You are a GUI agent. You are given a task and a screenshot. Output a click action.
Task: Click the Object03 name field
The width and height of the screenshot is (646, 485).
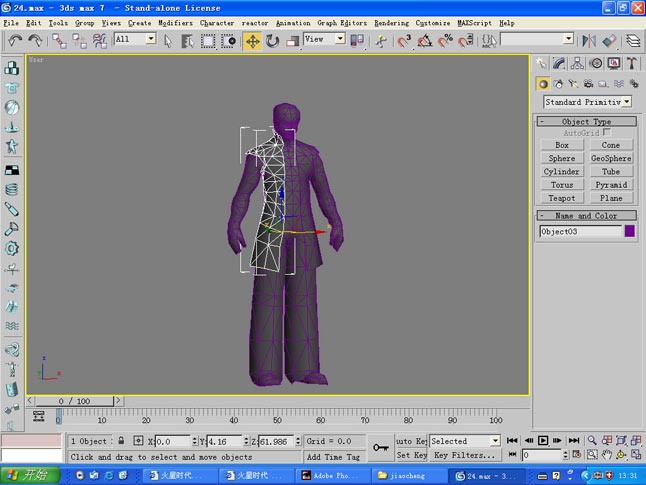pyautogui.click(x=580, y=231)
